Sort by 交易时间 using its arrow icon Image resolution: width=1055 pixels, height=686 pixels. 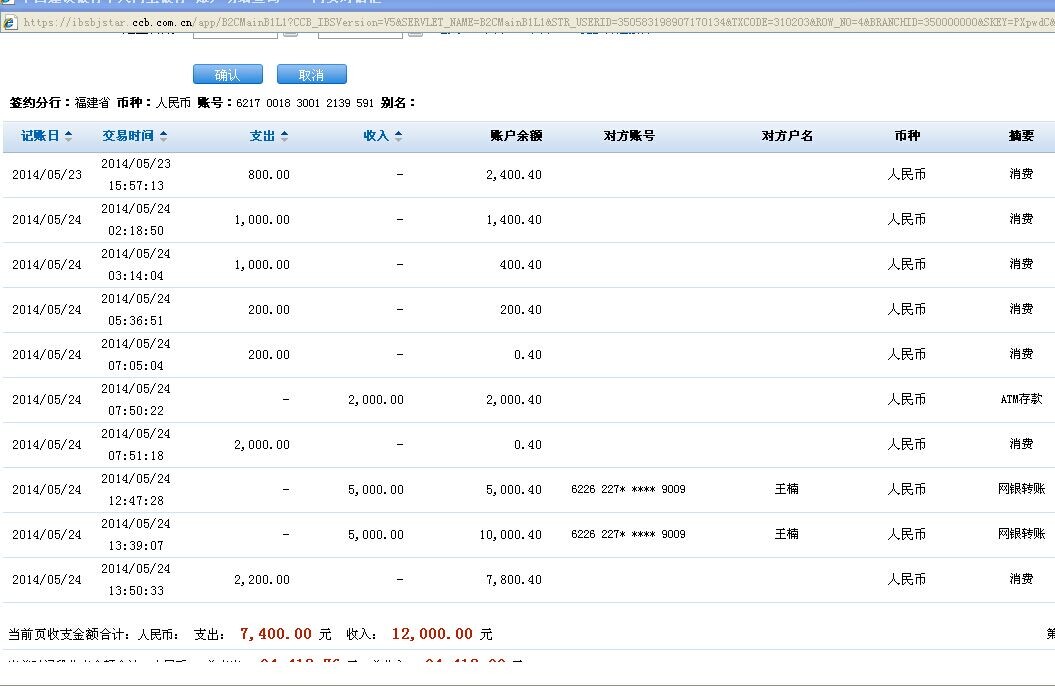coord(164,136)
